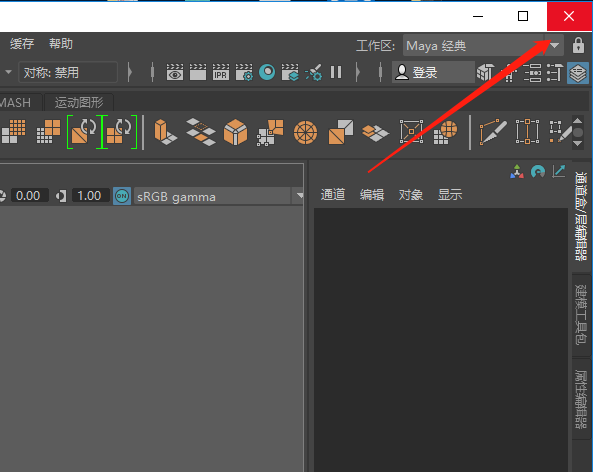Click the 登录 sign-in button
This screenshot has width=593, height=472.
pyautogui.click(x=433, y=72)
